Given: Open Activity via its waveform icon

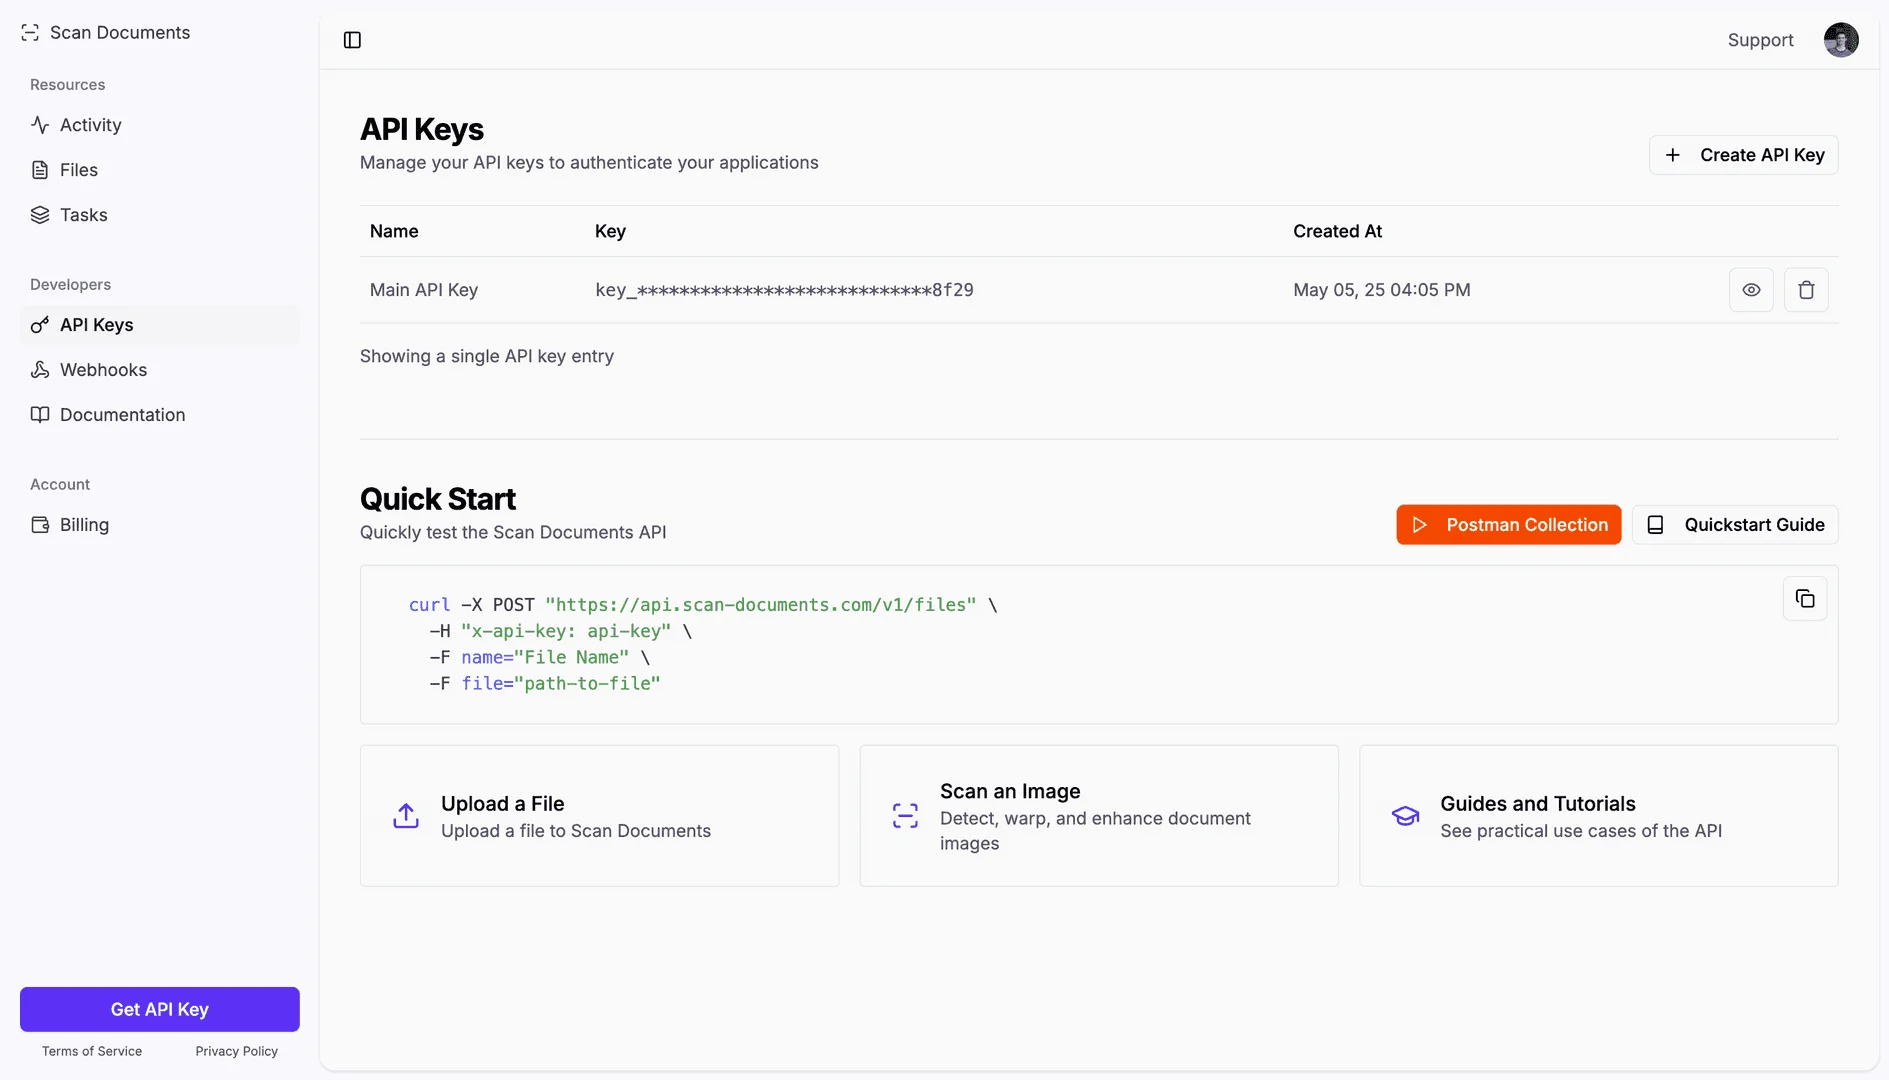Looking at the screenshot, I should (x=39, y=125).
